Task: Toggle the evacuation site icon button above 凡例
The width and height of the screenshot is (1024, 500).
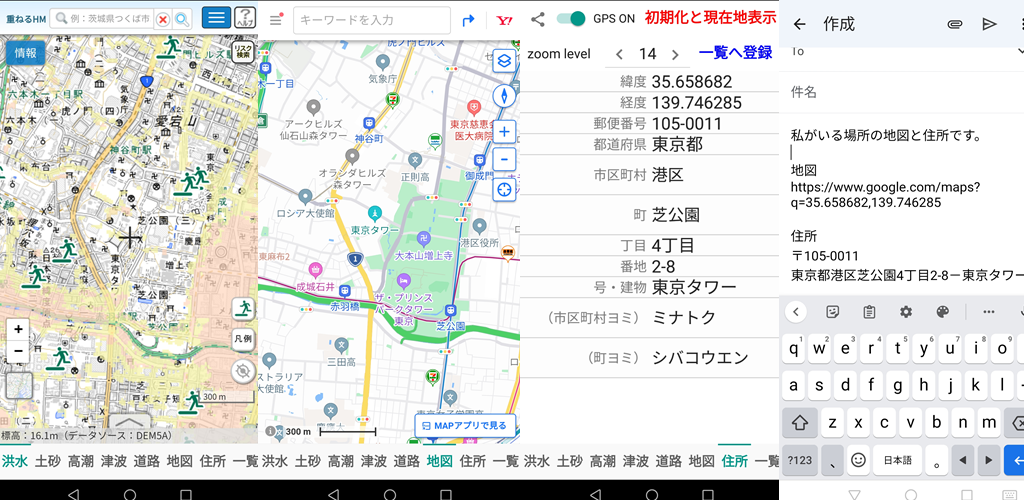Action: [243, 309]
